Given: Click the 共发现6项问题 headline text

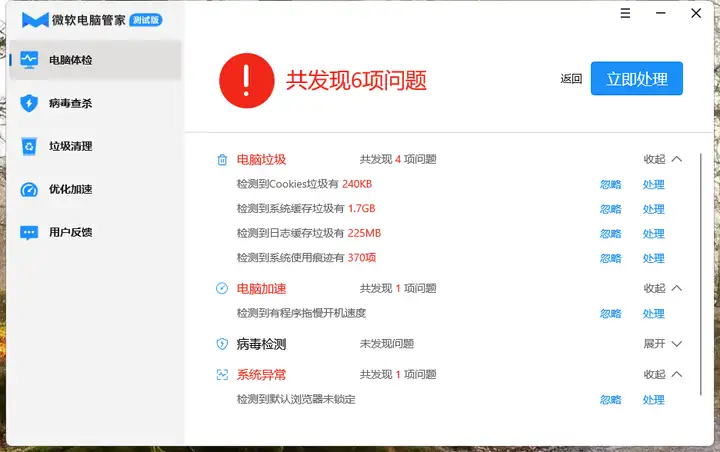Looking at the screenshot, I should 356,80.
